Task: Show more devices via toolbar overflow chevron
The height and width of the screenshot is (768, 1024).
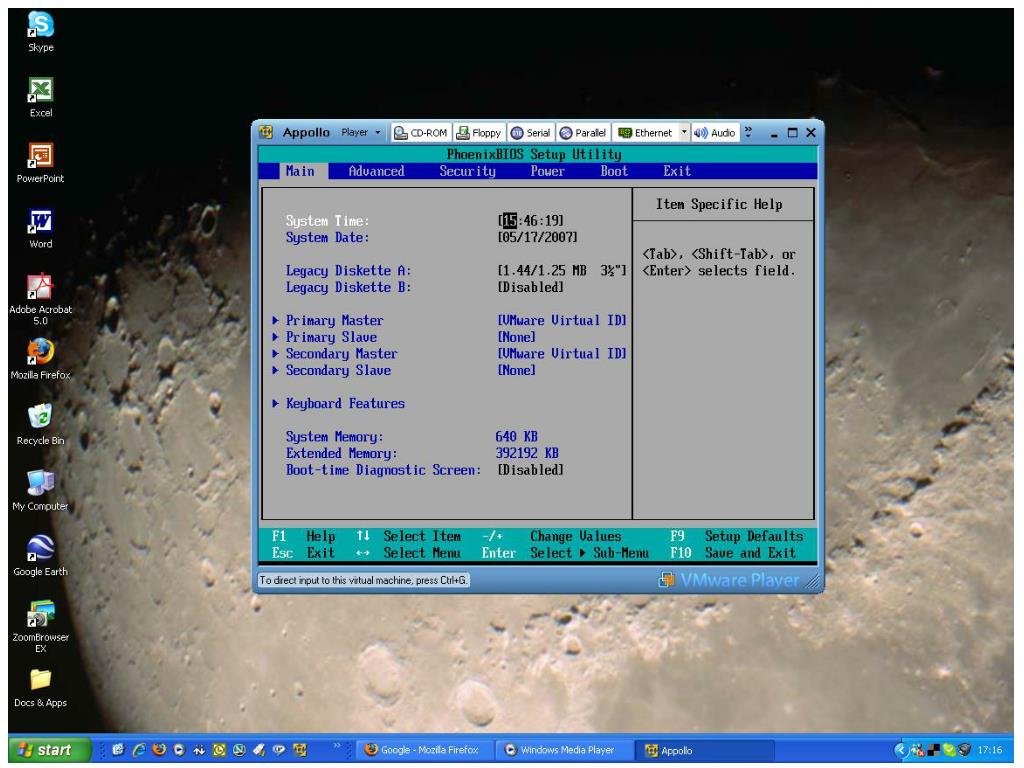Action: [748, 132]
